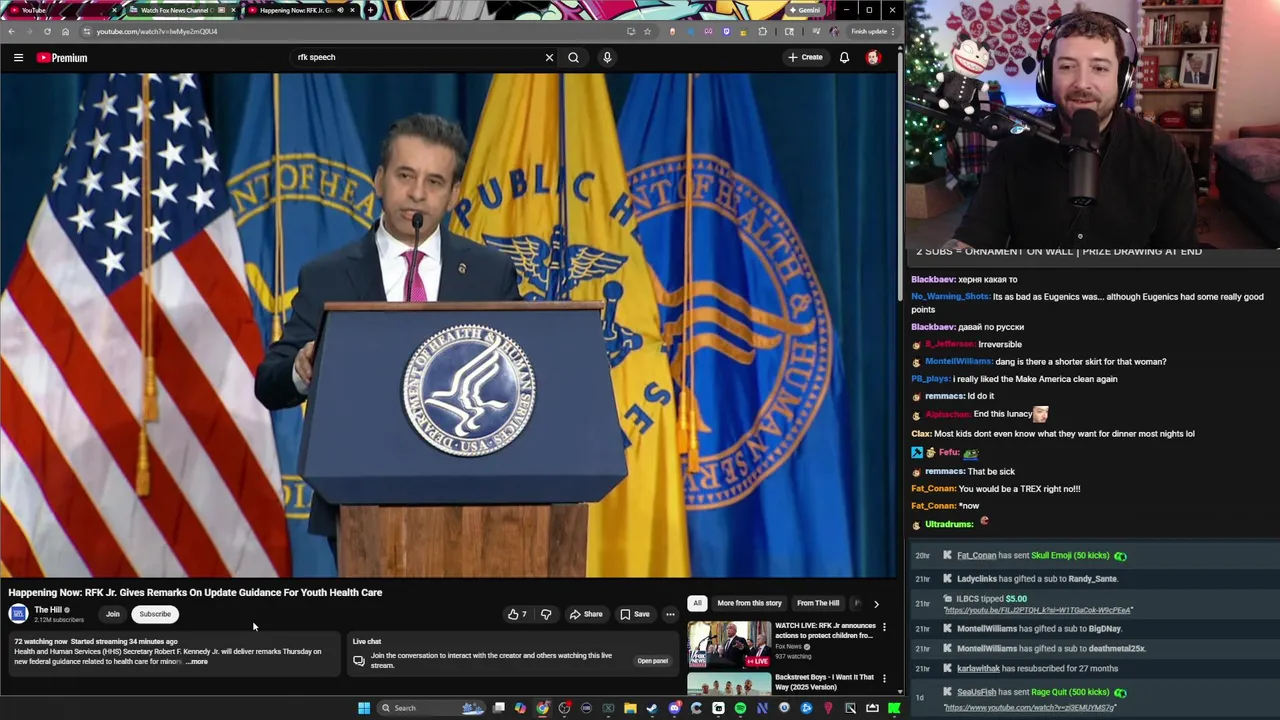This screenshot has height=720, width=1280.
Task: Click Clax username in chat
Action: (x=921, y=434)
